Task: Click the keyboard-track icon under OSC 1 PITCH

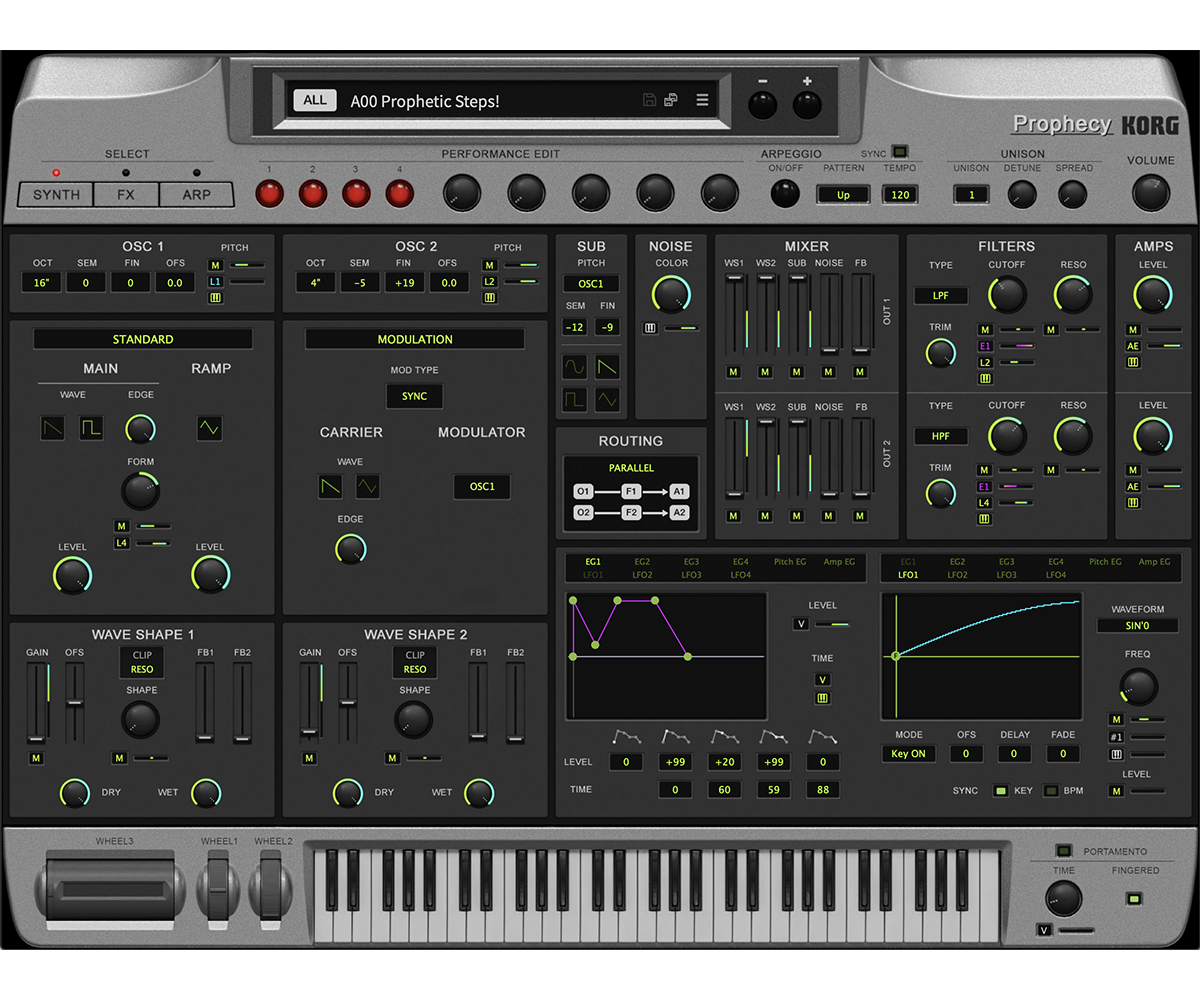Action: pos(215,298)
